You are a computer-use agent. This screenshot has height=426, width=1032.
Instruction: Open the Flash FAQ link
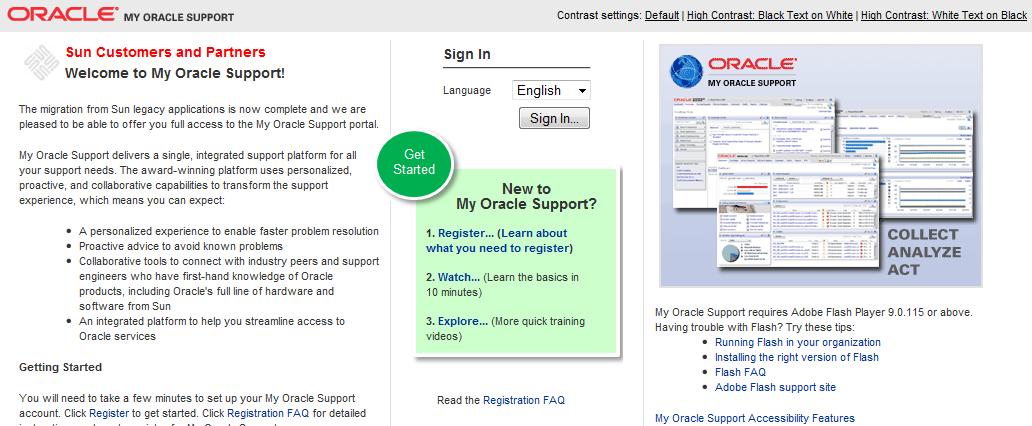[x=740, y=373]
